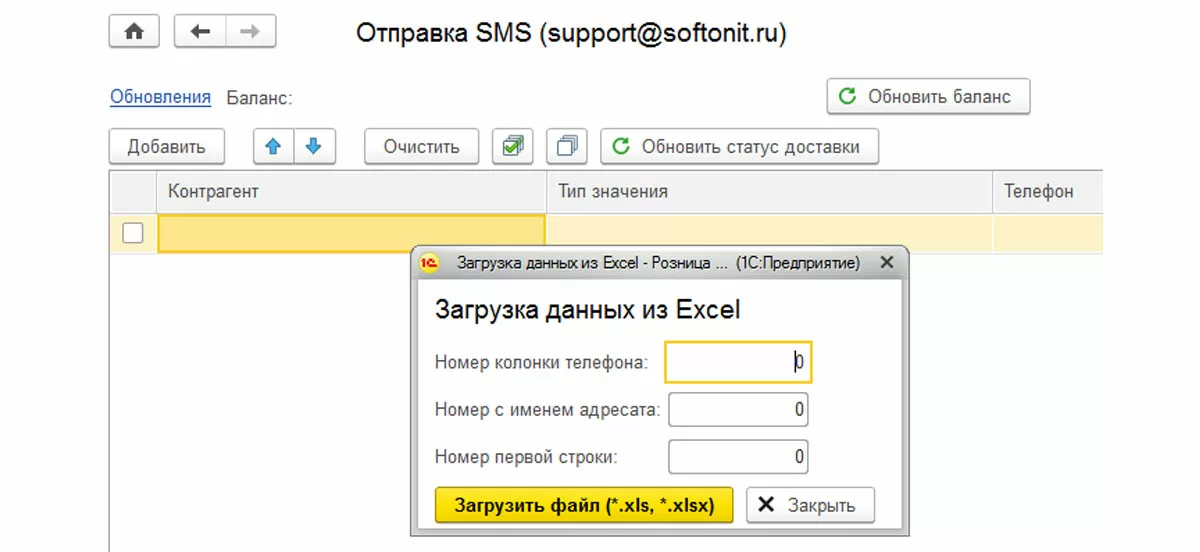1200x552 pixels.
Task: Go forward with the right arrow
Action: pos(250,32)
